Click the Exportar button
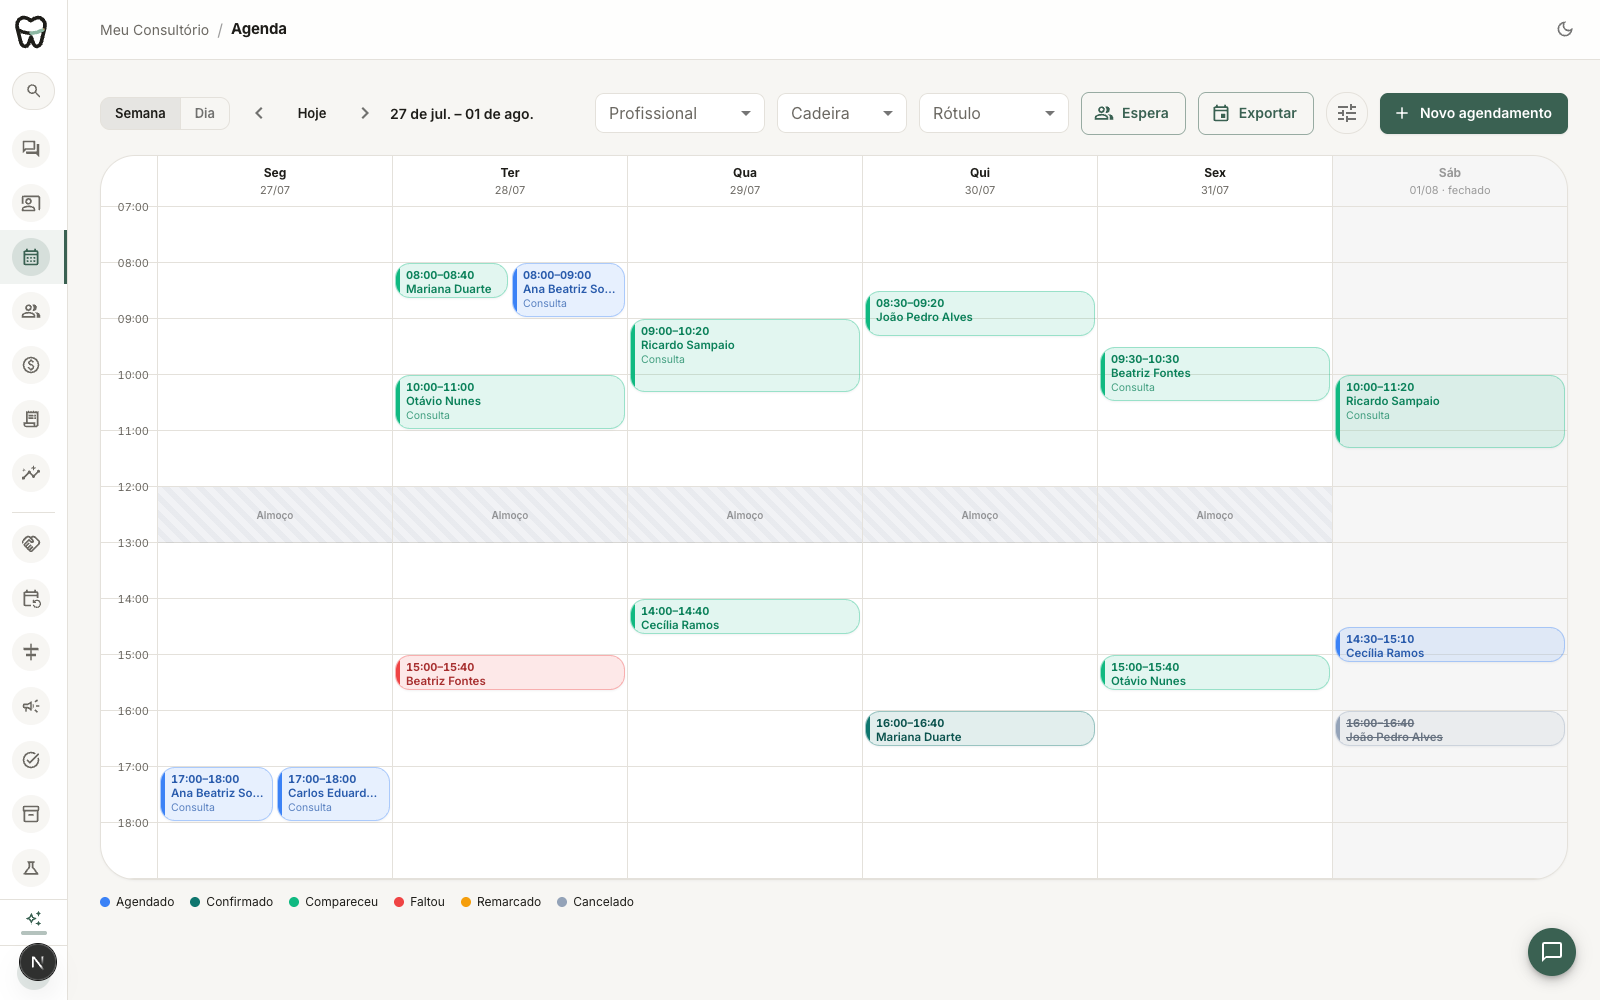Viewport: 1600px width, 1000px height. [1256, 113]
